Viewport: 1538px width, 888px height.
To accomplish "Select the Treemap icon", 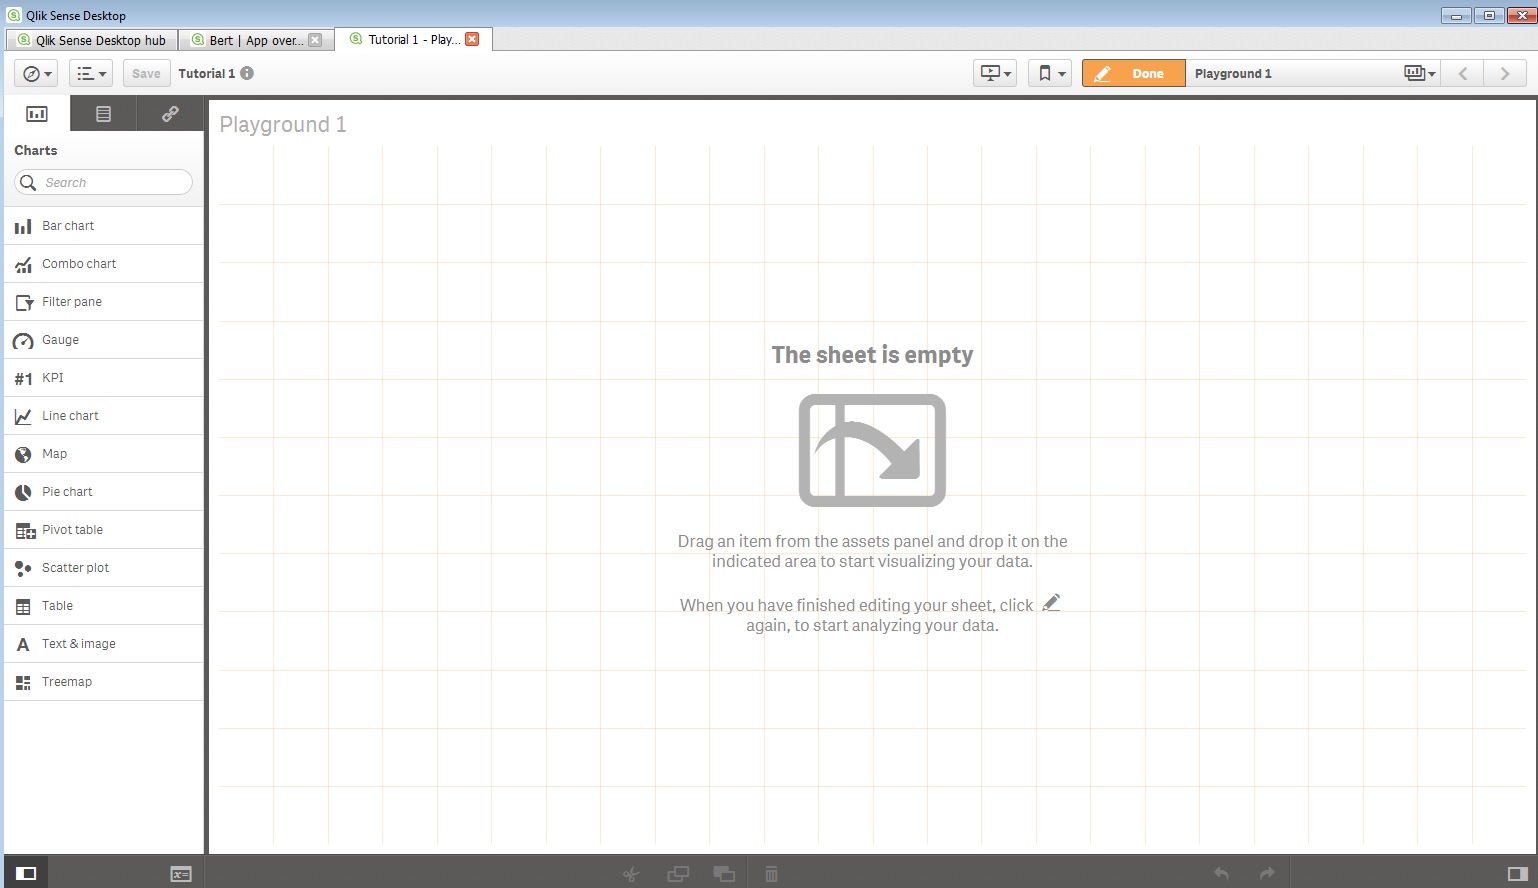I will coord(23,683).
